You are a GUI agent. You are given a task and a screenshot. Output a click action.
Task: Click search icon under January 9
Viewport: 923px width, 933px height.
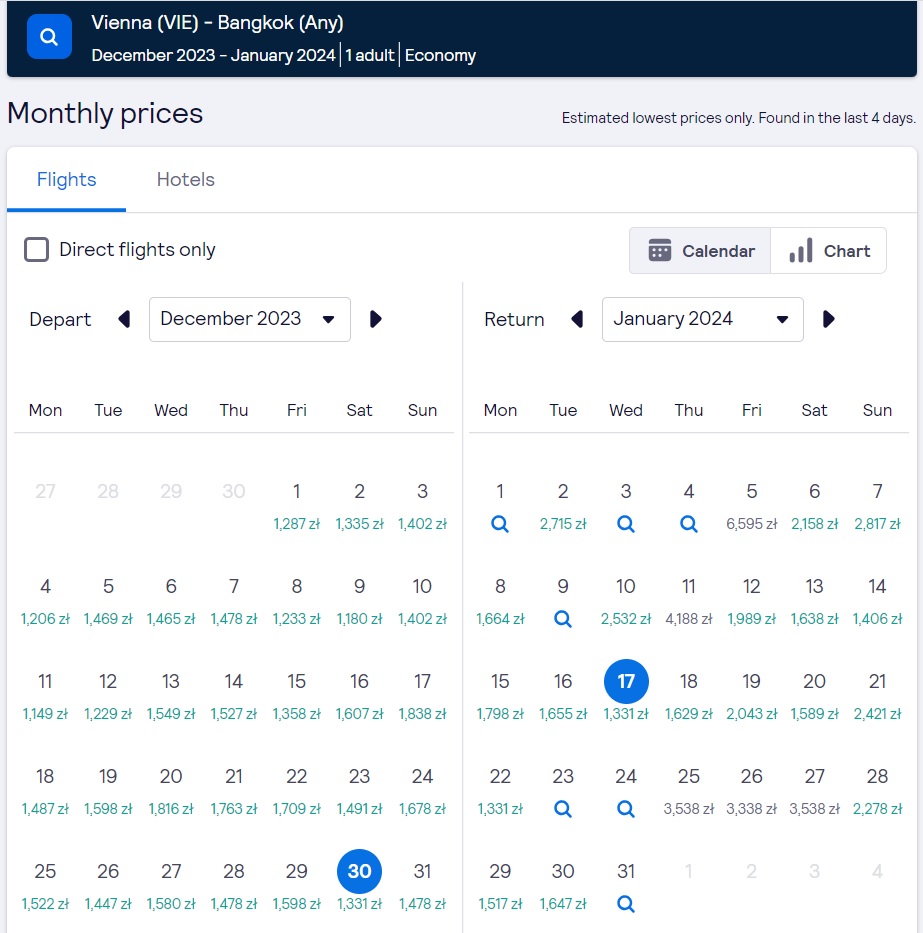pyautogui.click(x=563, y=619)
